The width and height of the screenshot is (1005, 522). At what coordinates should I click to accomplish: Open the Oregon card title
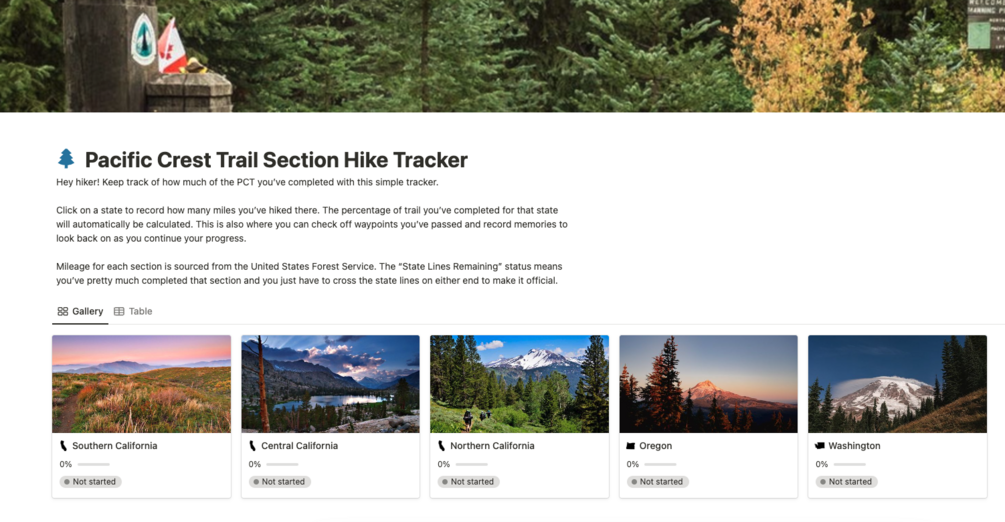(656, 446)
